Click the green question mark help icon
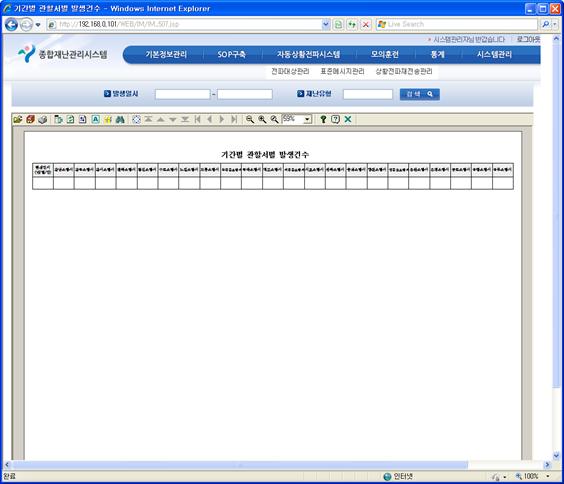 [323, 119]
